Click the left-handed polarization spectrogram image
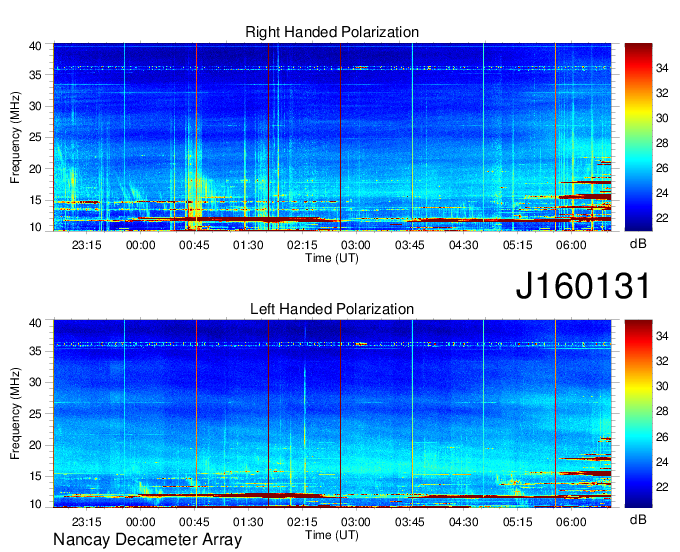680x552 pixels. coord(332,414)
